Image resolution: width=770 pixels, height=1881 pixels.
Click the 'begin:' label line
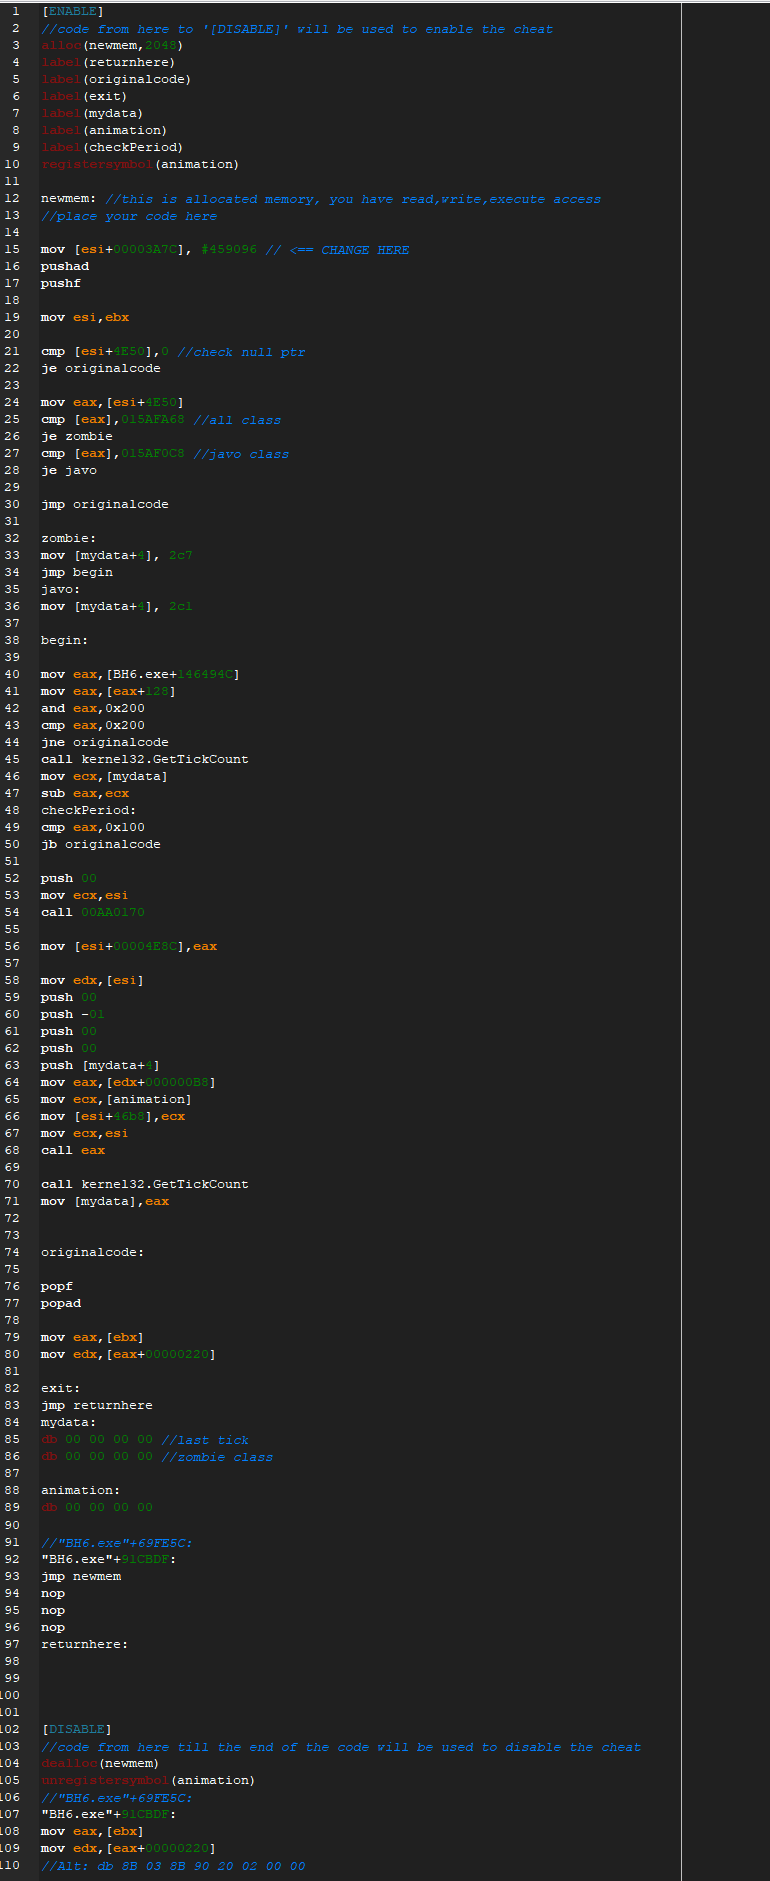tap(64, 640)
